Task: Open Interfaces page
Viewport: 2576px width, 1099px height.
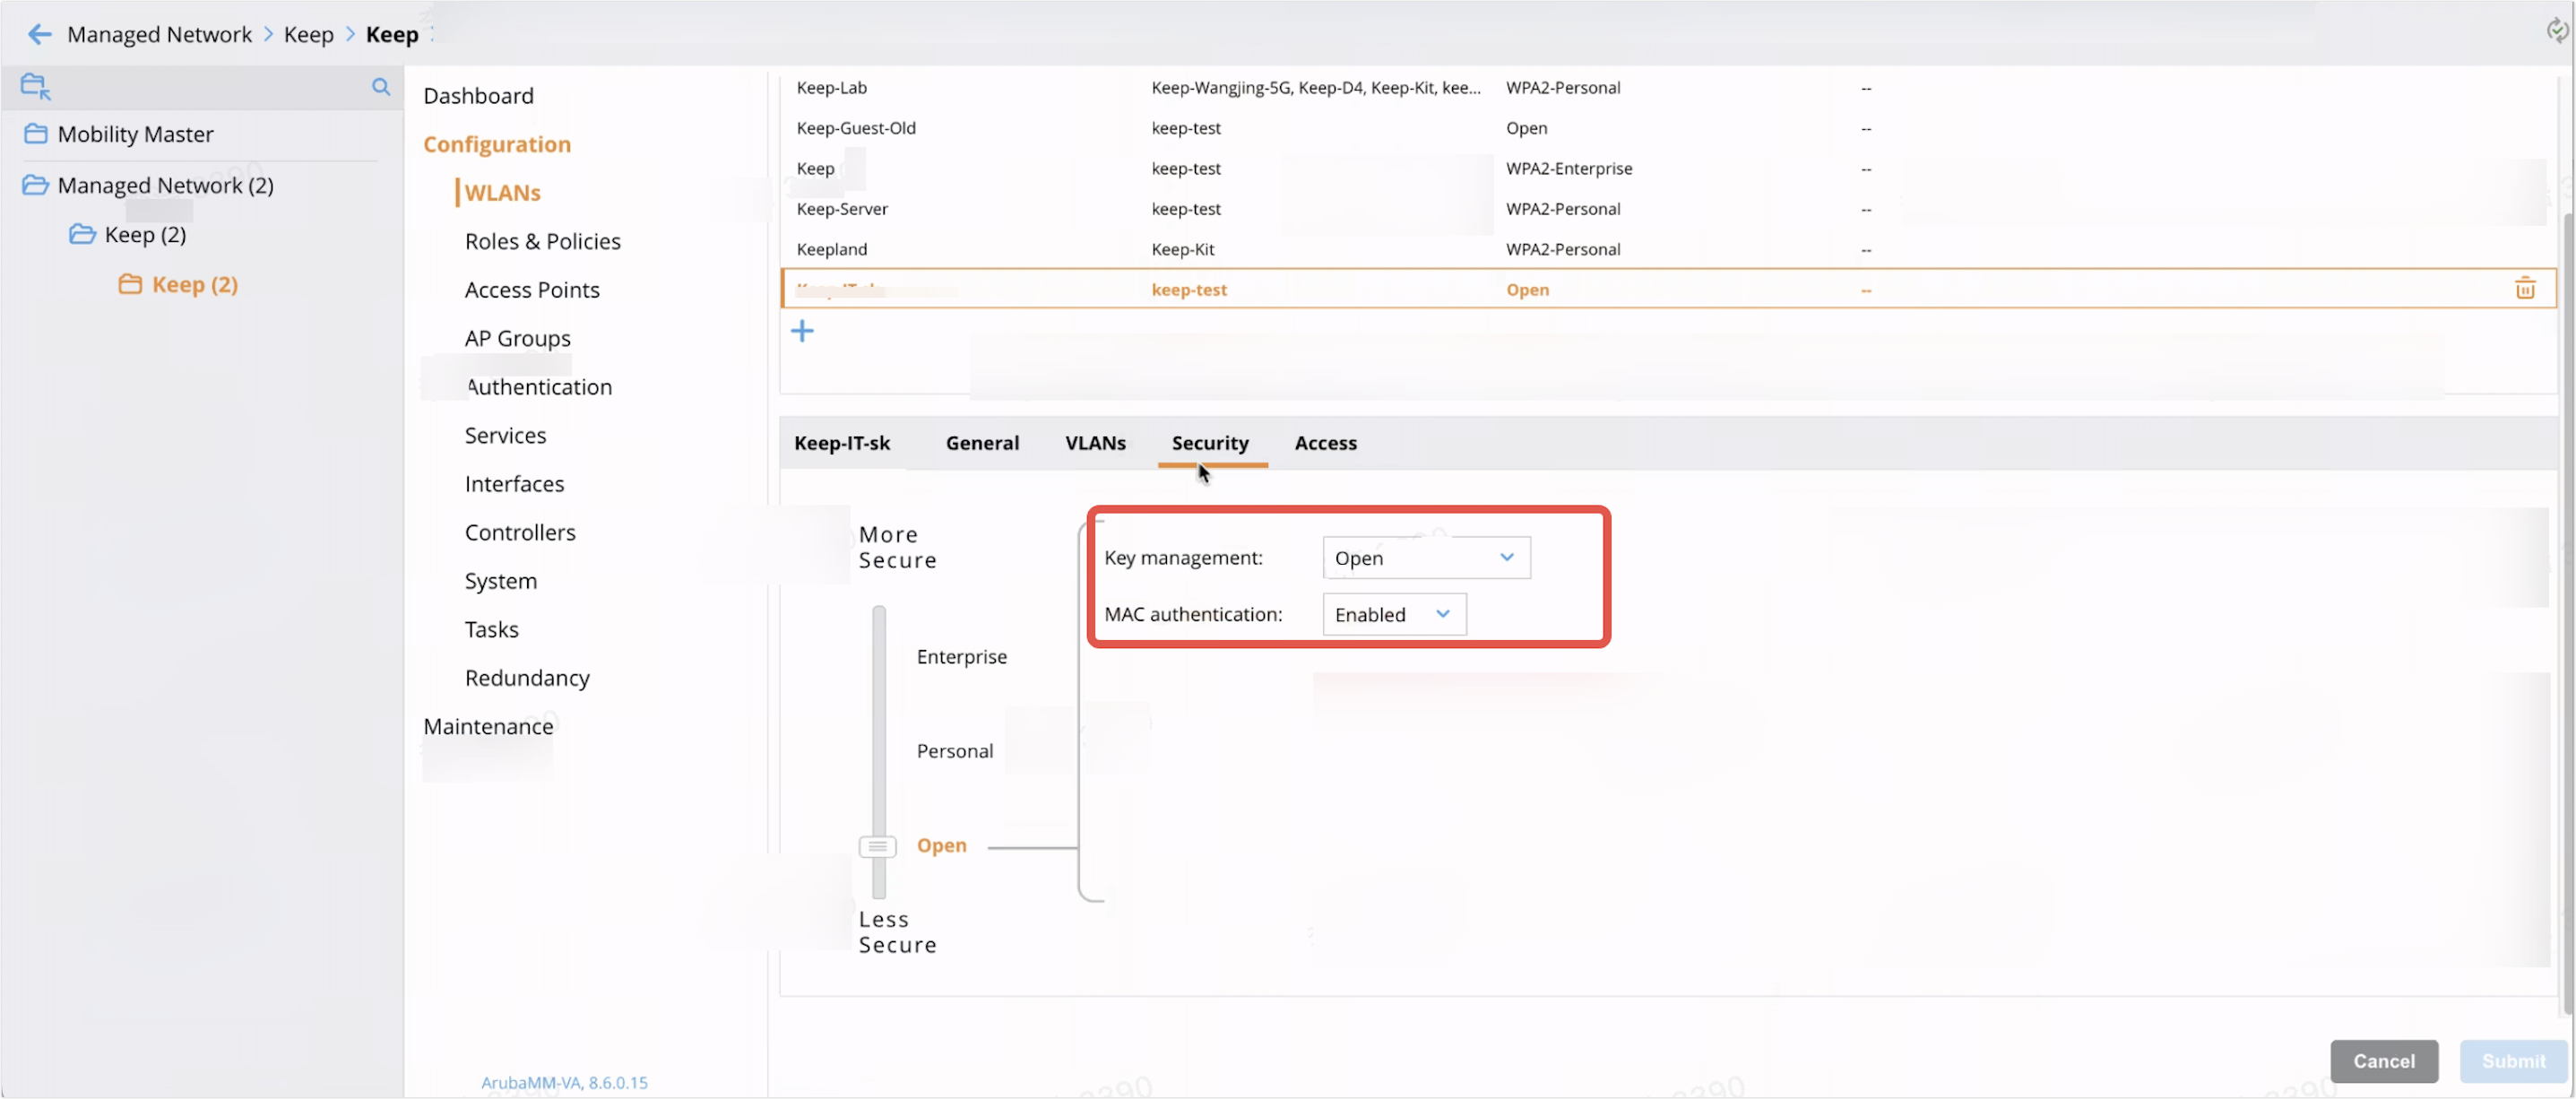Action: [x=514, y=484]
